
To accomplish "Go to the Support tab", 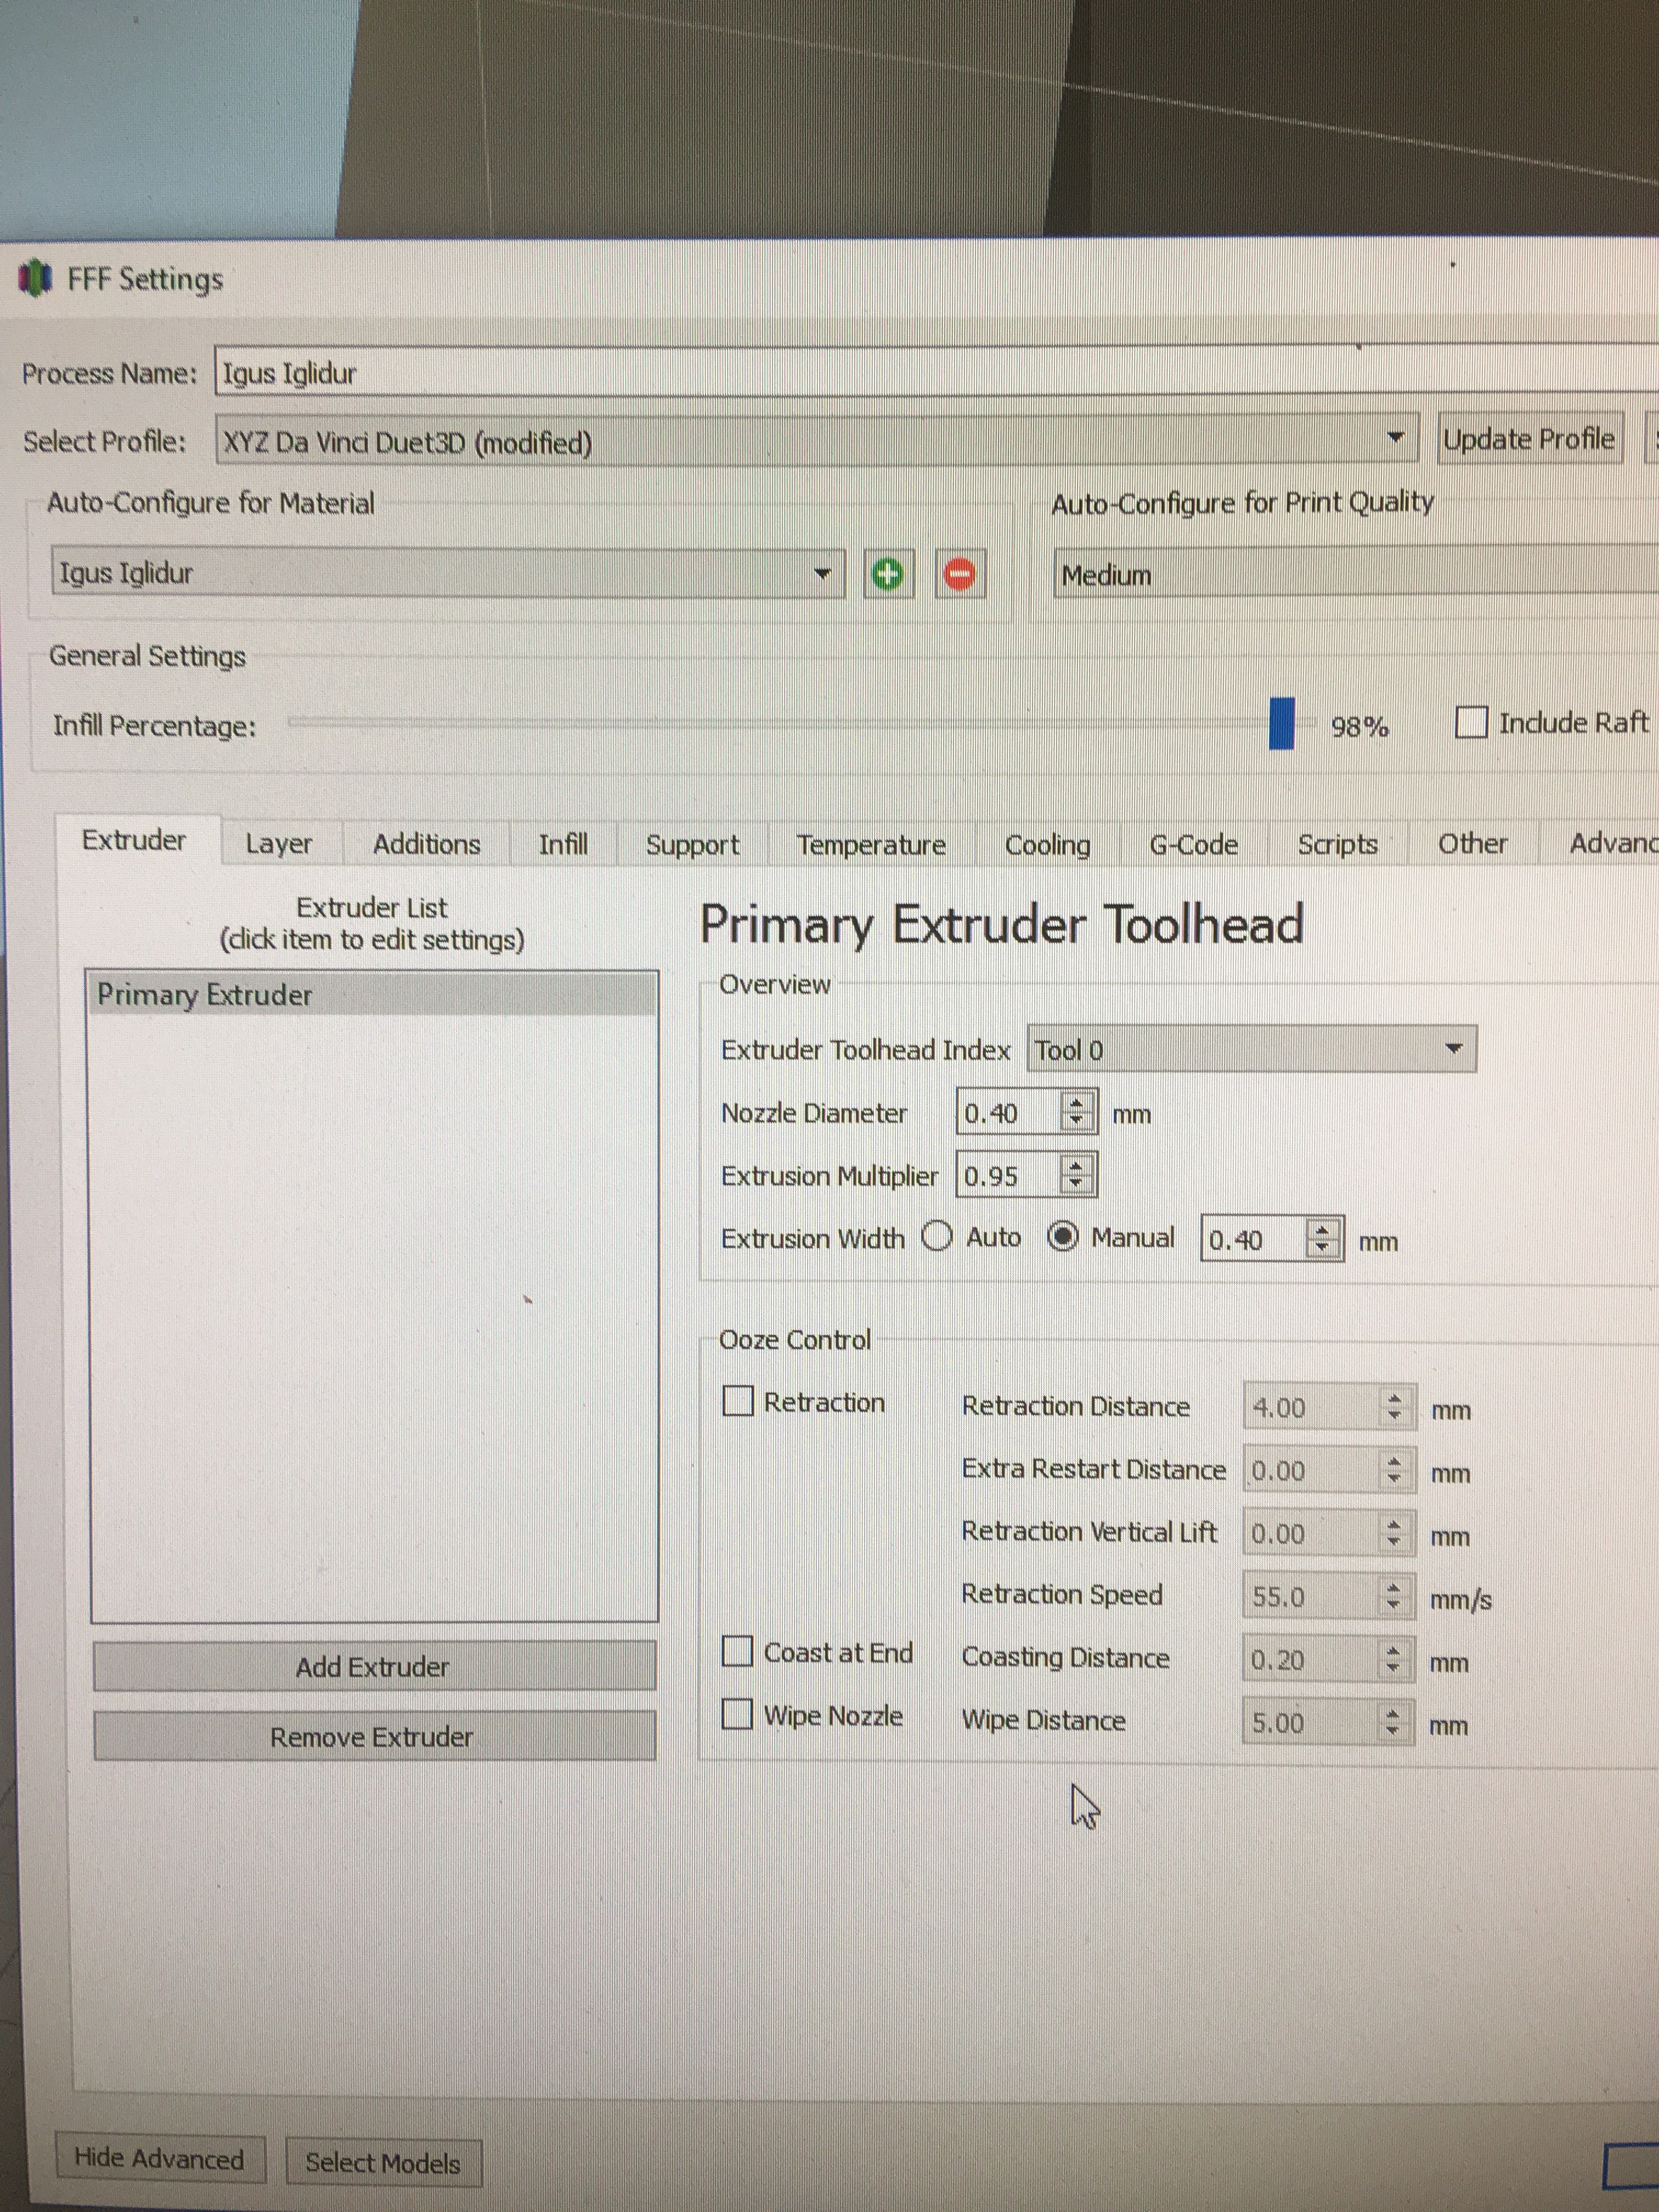I will pos(692,845).
